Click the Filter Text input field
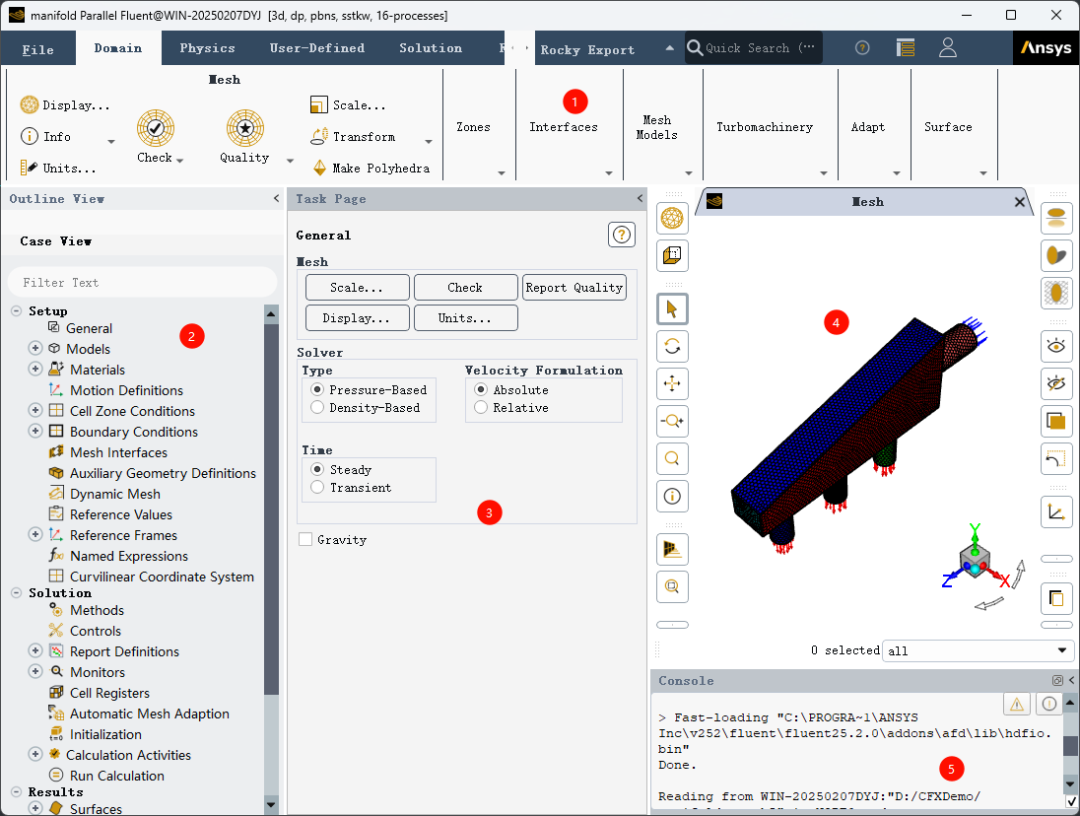This screenshot has width=1080, height=816. pos(140,283)
